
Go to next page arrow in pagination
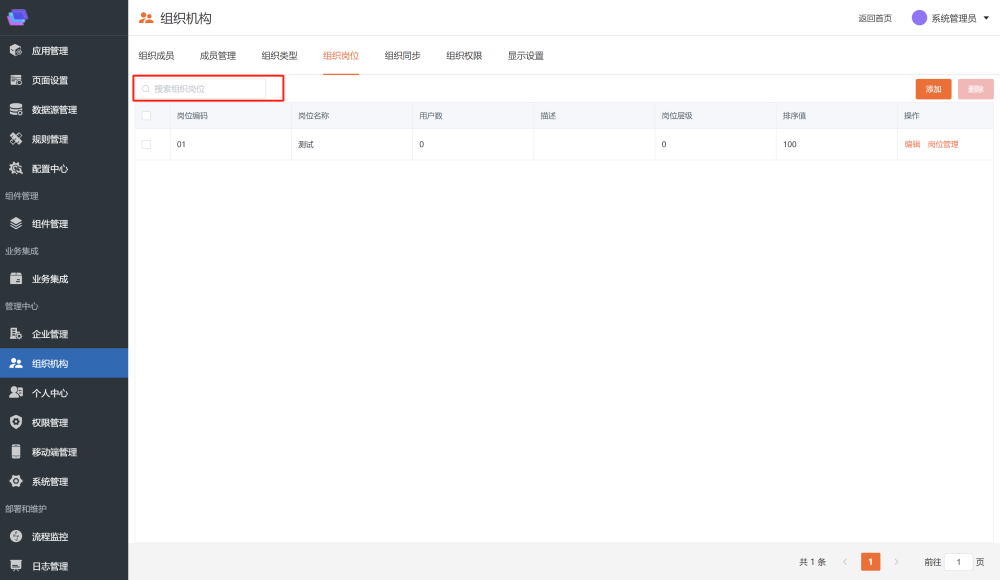pyautogui.click(x=896, y=562)
